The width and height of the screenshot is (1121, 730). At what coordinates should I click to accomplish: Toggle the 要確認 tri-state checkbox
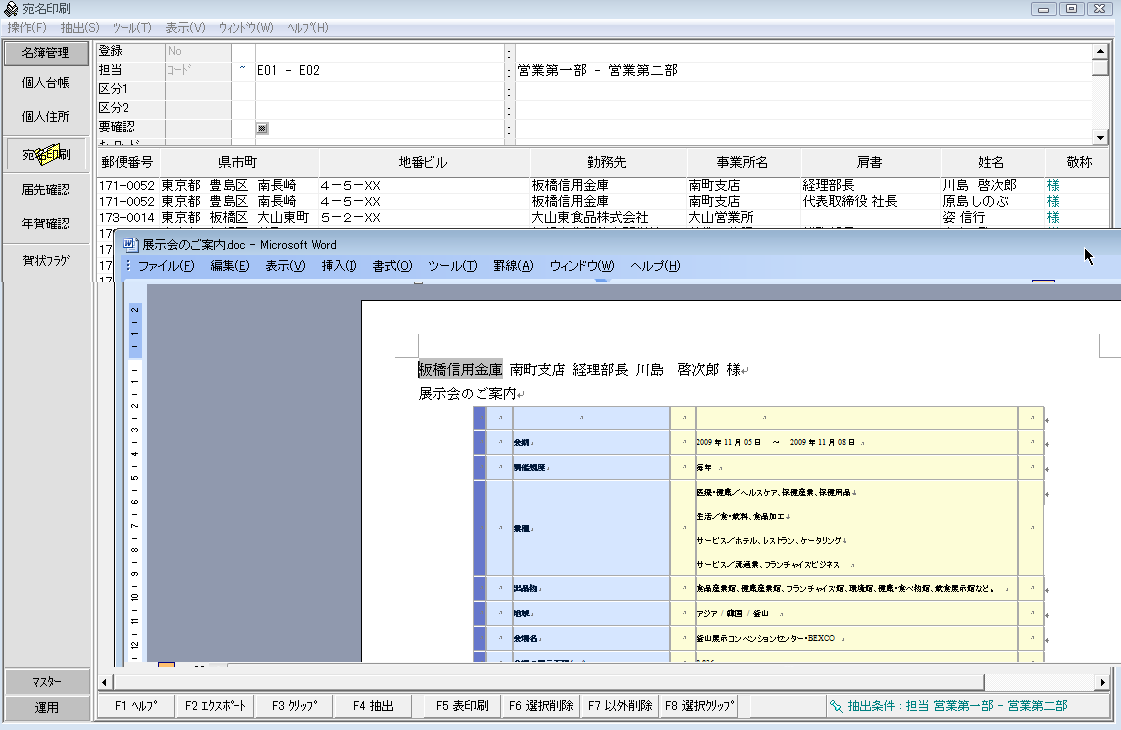coord(262,128)
